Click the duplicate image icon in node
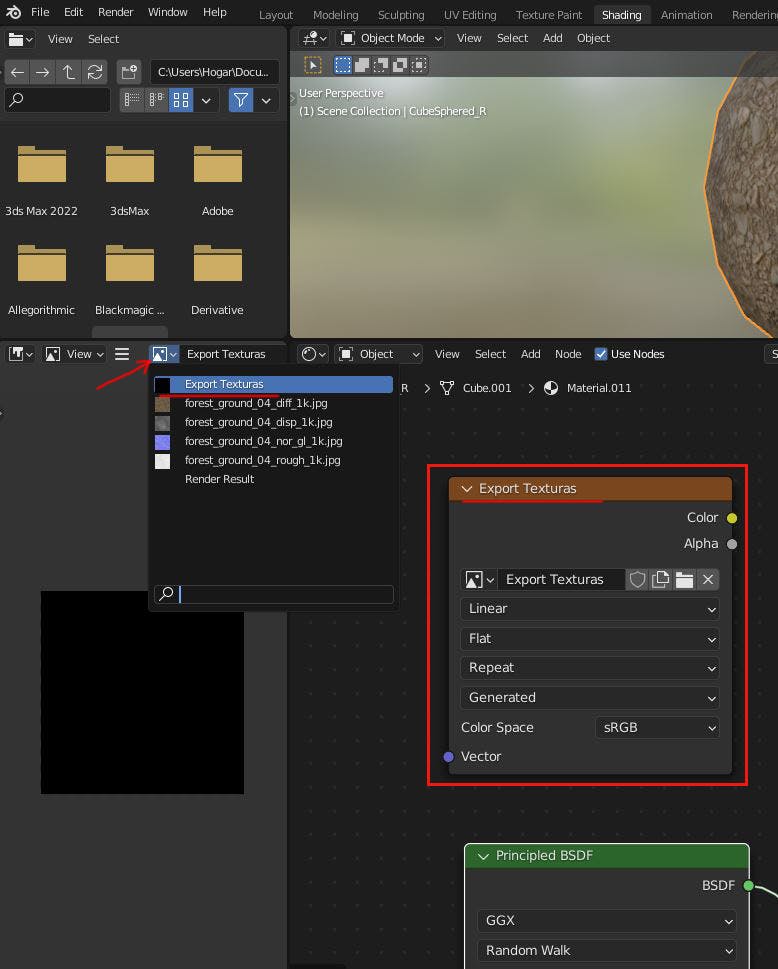 point(660,579)
